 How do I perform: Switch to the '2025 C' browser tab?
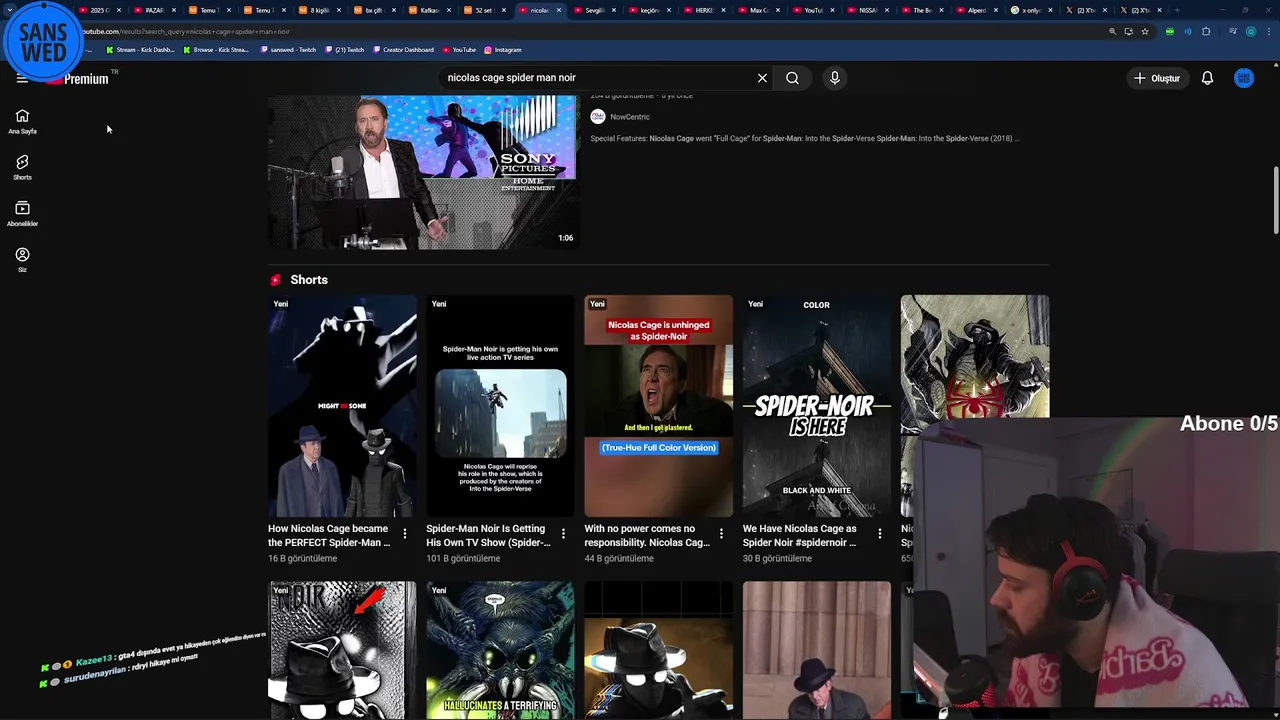click(99, 10)
